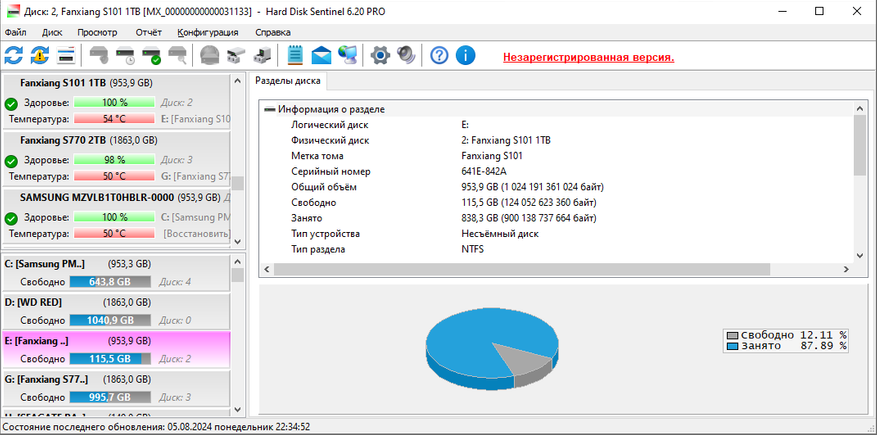The width and height of the screenshot is (877, 435).
Task: Click the disk with shield toolbar icon
Action: [x=100, y=55]
